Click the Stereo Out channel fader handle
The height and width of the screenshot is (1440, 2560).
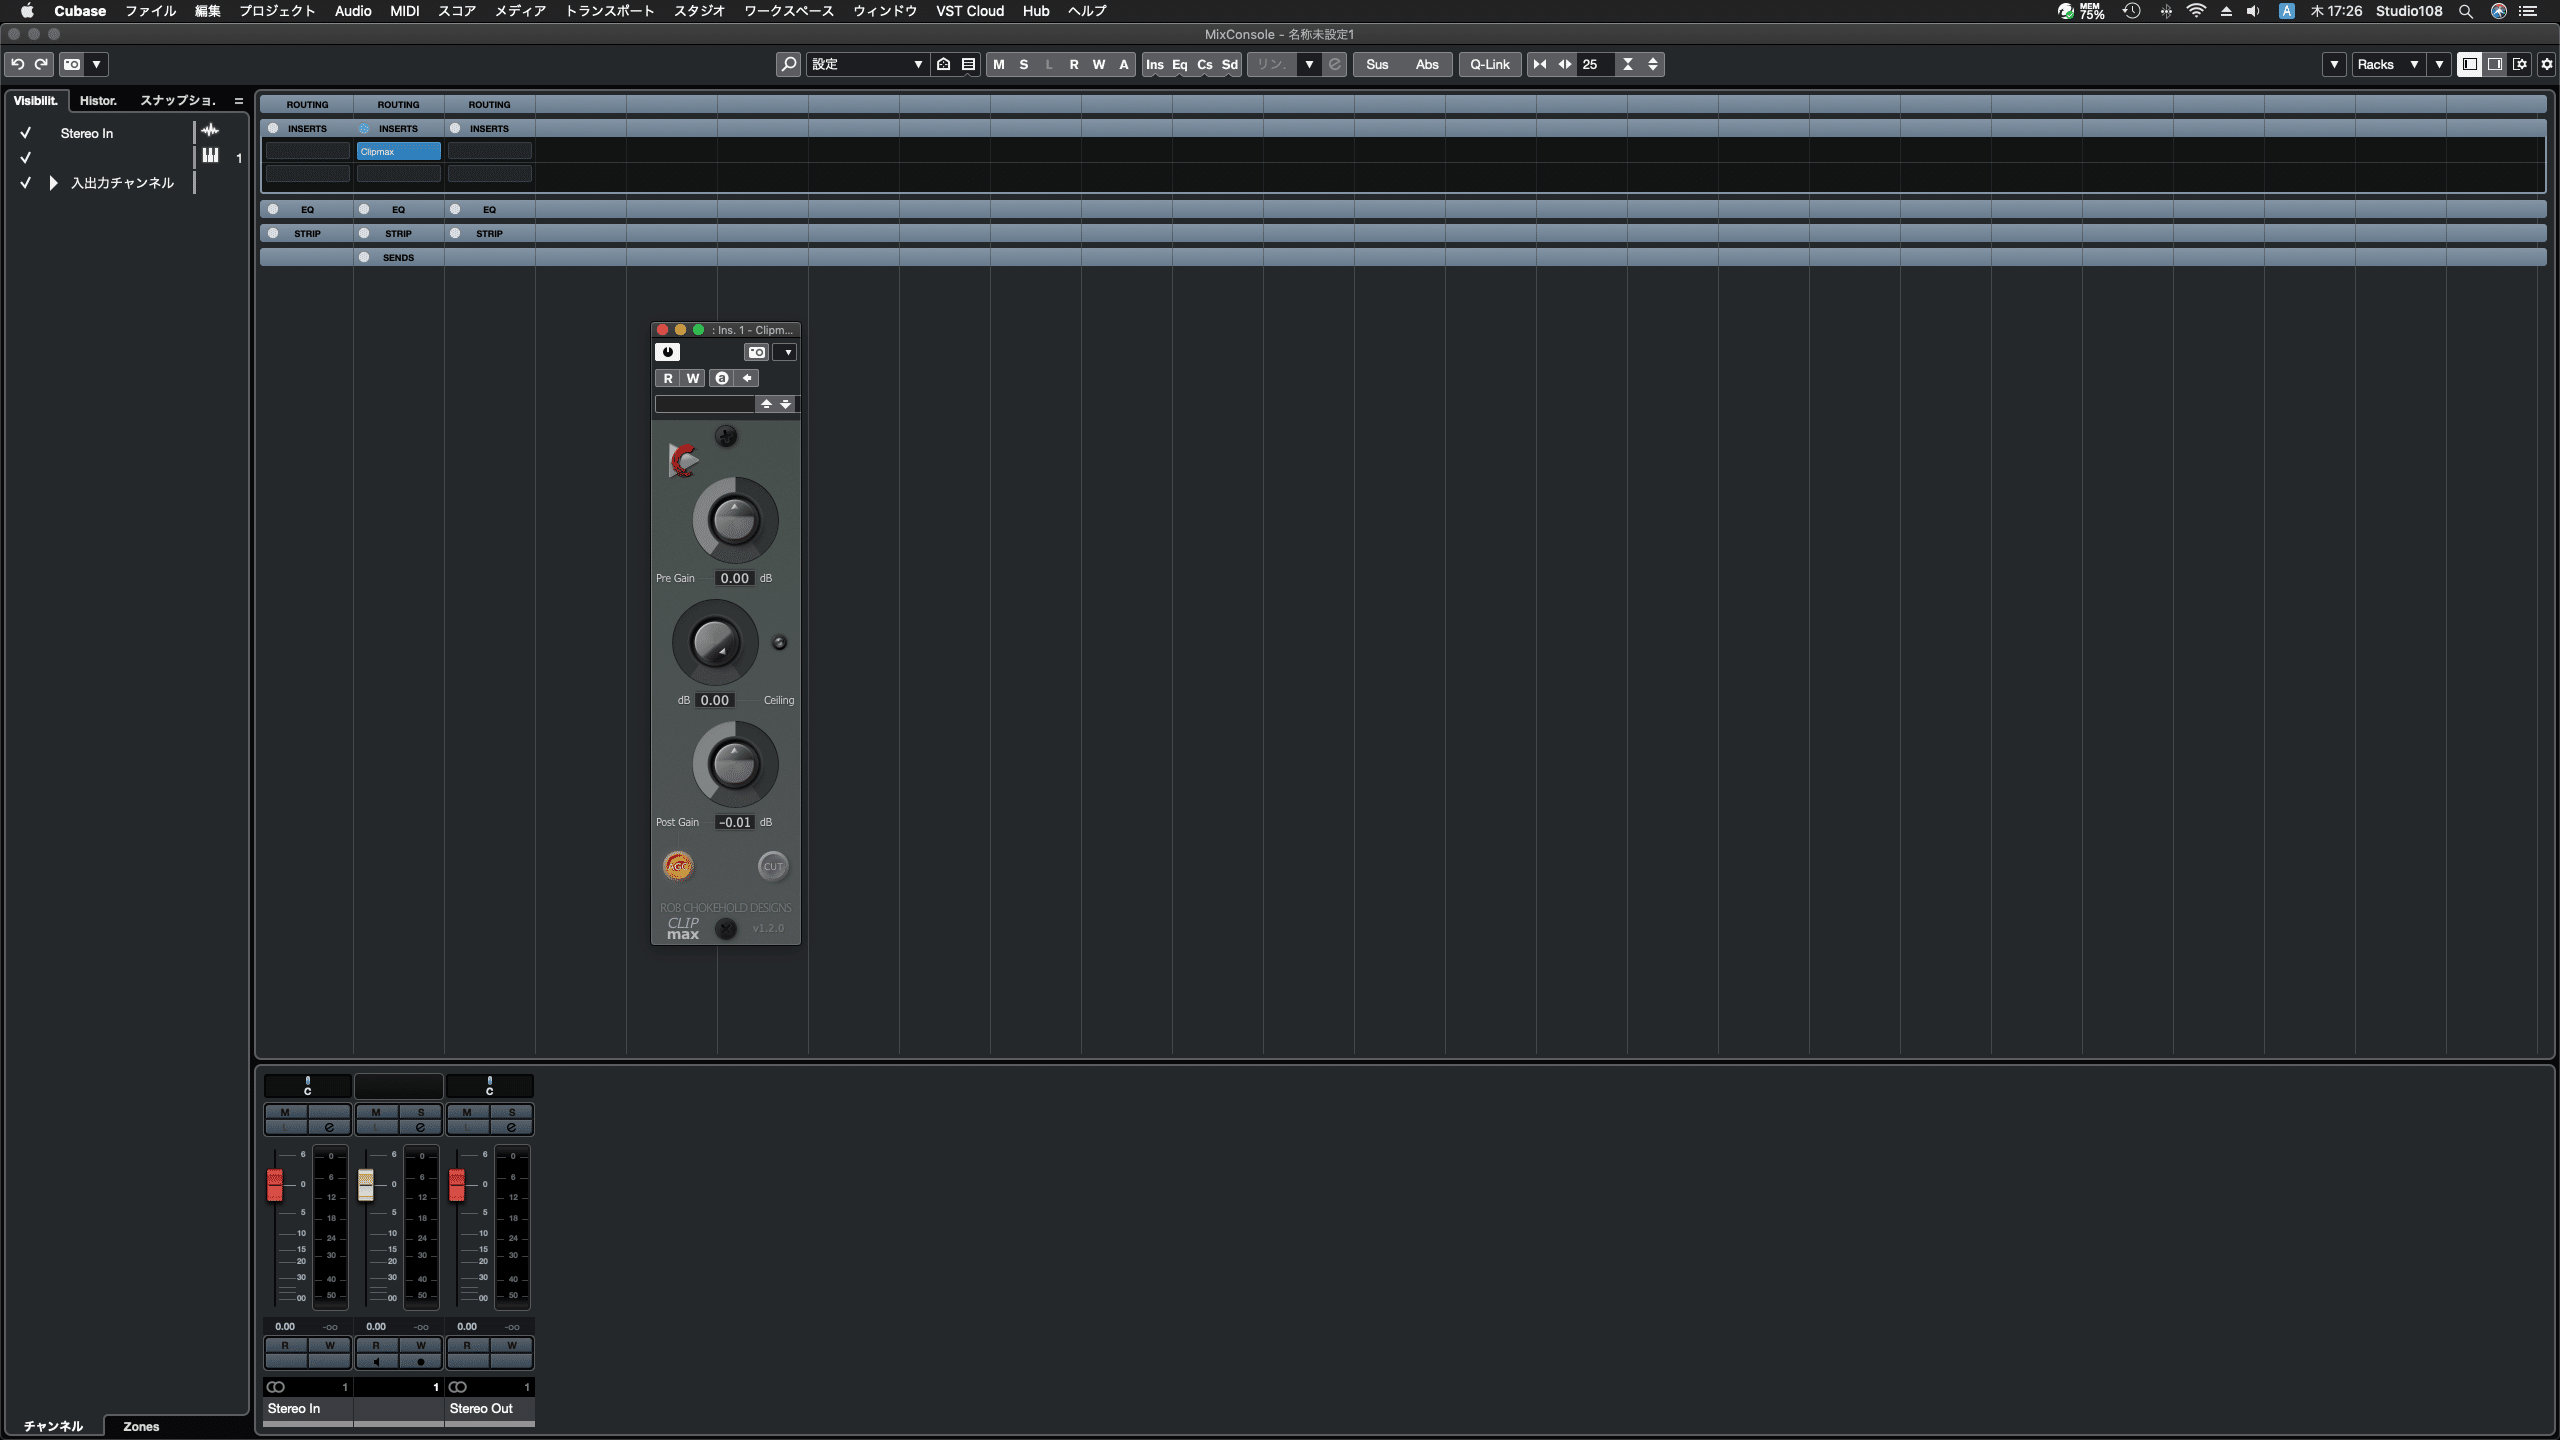[x=457, y=1185]
